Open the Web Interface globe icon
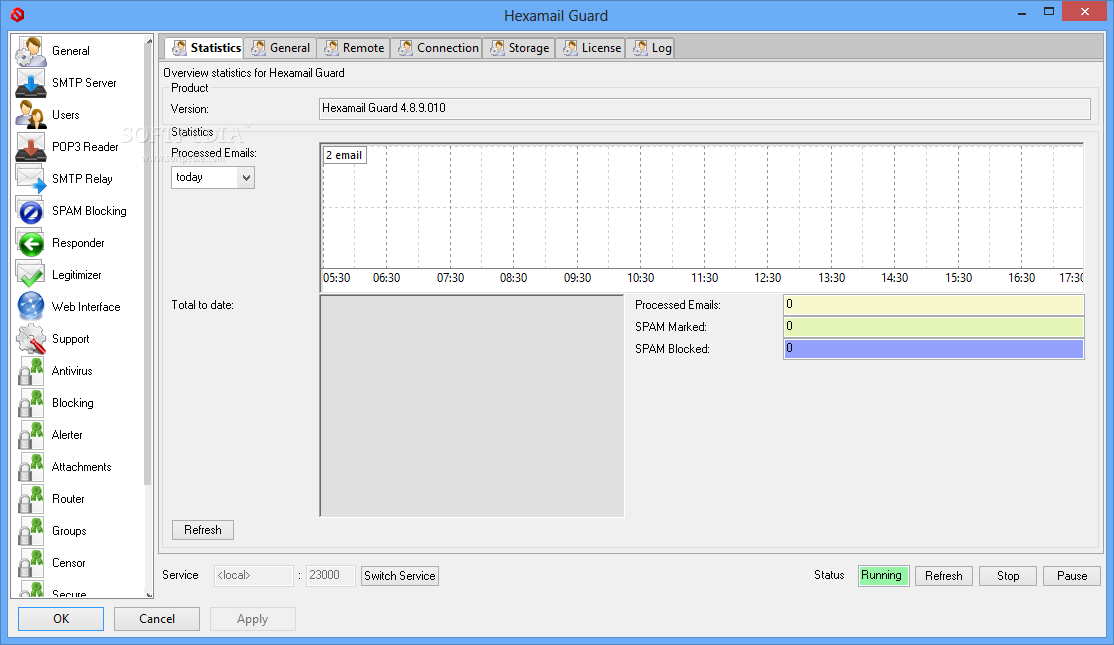Image resolution: width=1114 pixels, height=645 pixels. tap(31, 307)
